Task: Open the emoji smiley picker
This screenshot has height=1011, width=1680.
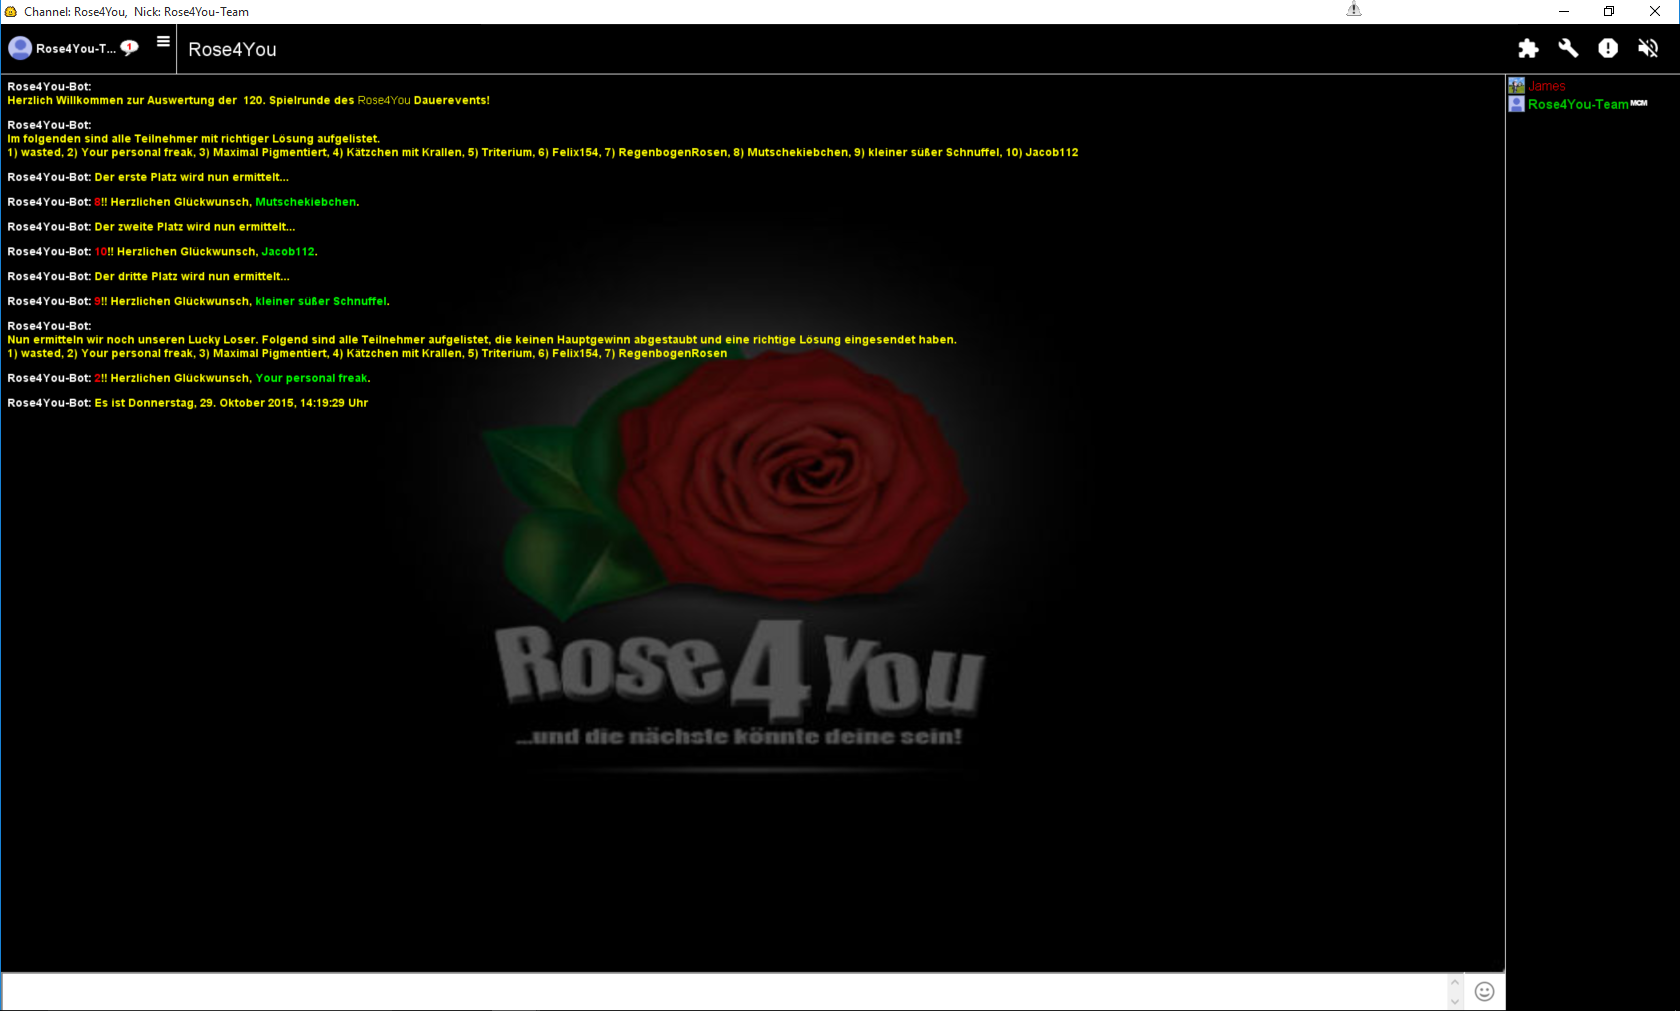Action: 1485,991
